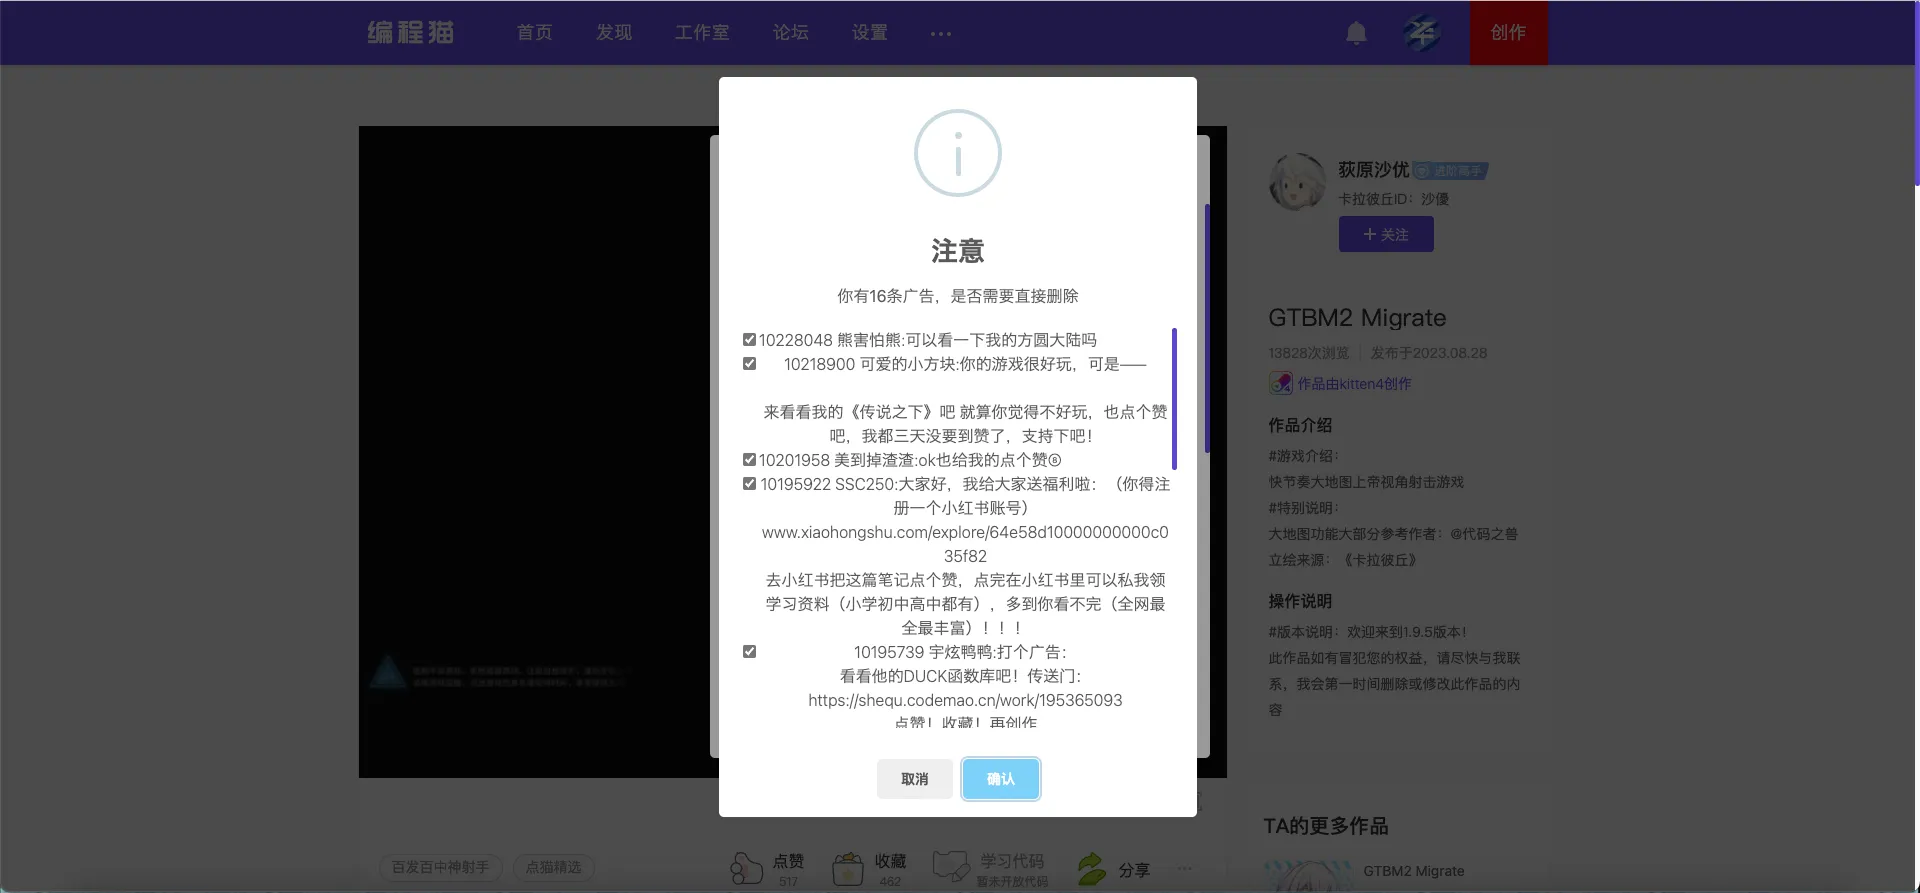Click the 你有16条广告 message text
This screenshot has height=893, width=1920.
[957, 296]
